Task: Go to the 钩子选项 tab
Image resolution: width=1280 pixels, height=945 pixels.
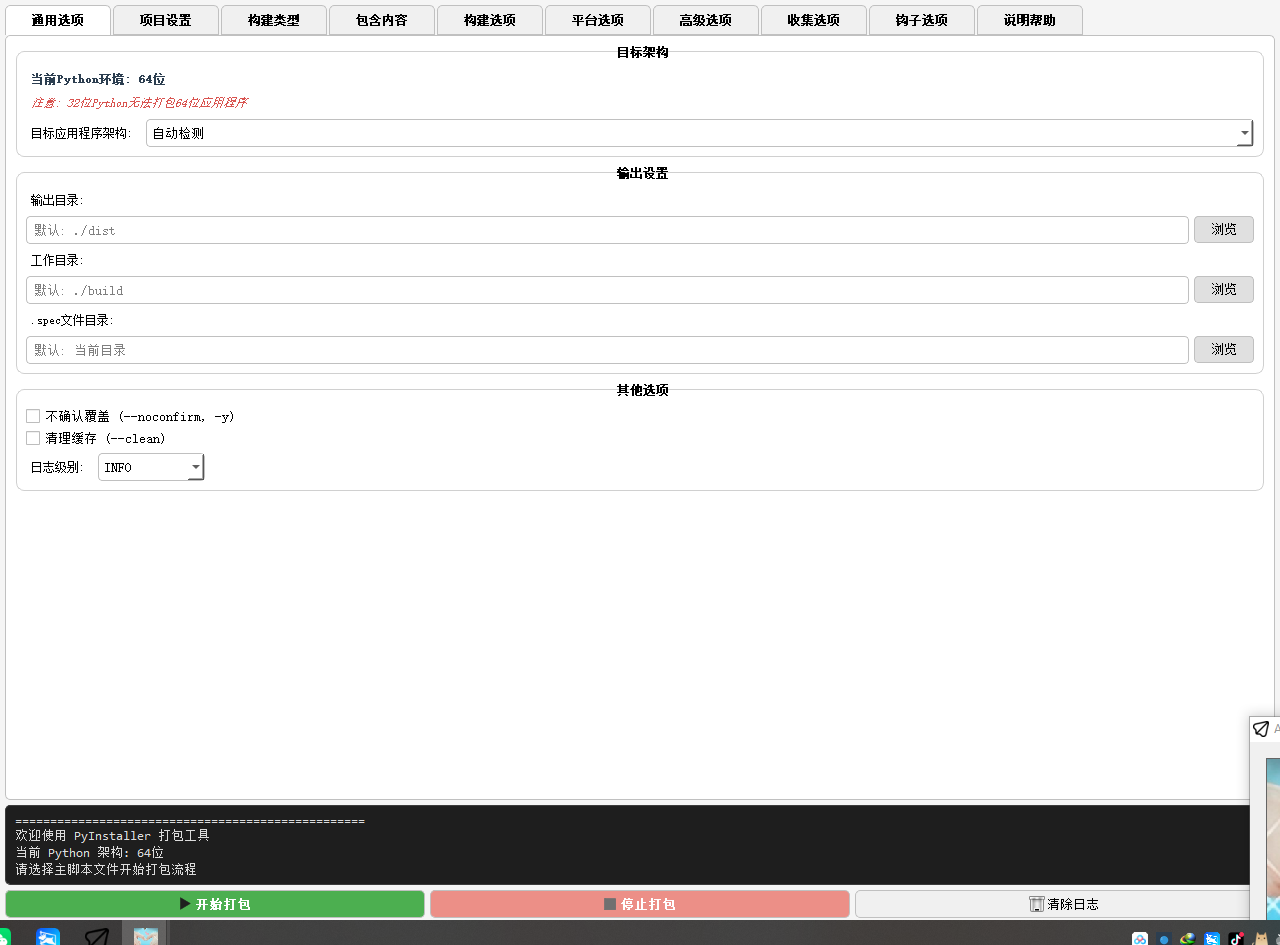Action: click(x=921, y=20)
